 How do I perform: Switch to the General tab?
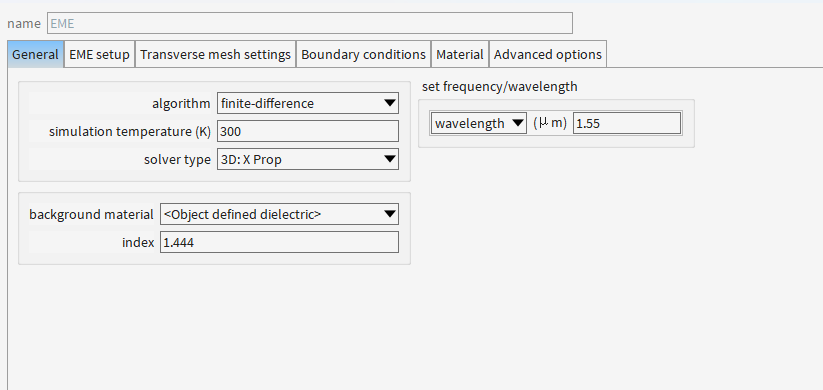tap(35, 54)
